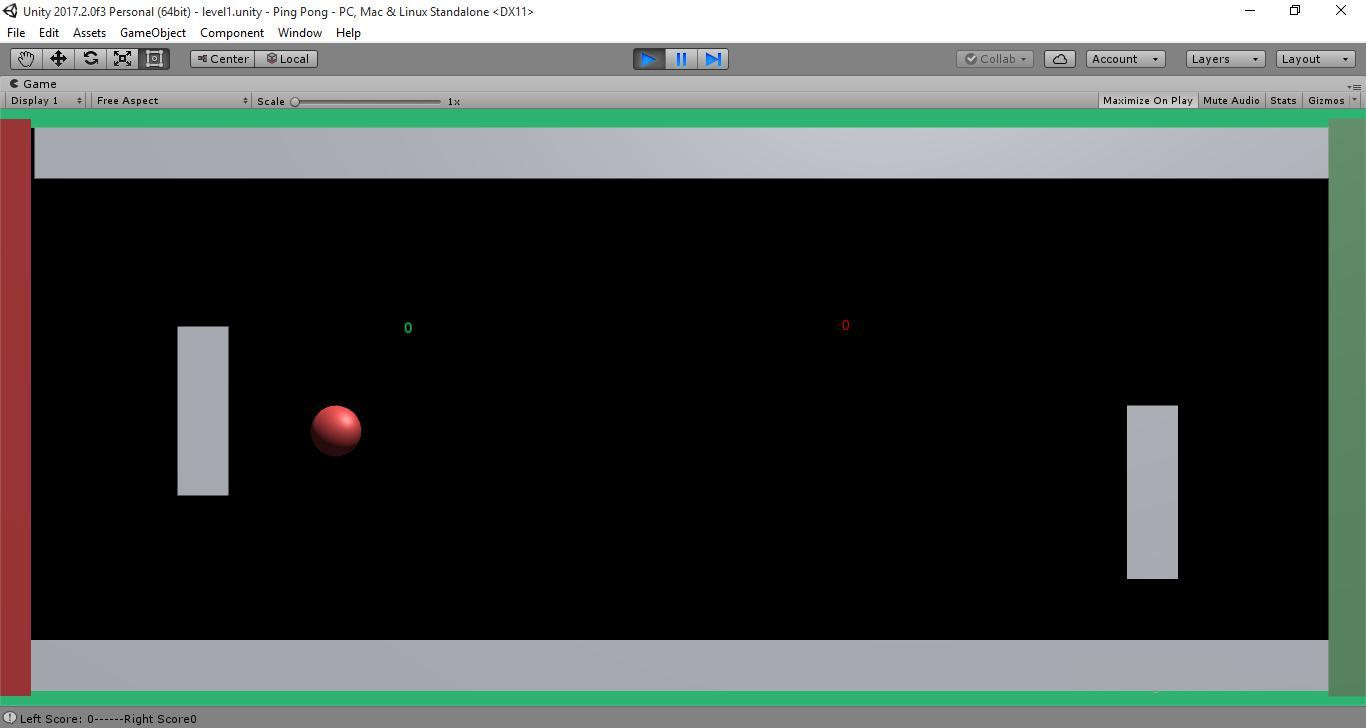Open the Window menu
This screenshot has height=728, width=1366.
coord(300,33)
